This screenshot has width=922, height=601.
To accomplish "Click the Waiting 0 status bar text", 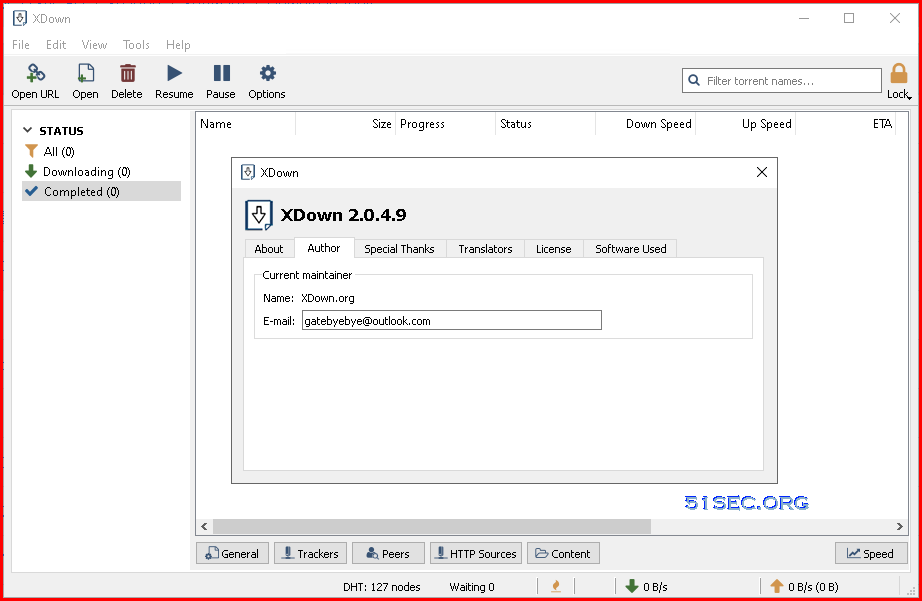I will tap(472, 587).
